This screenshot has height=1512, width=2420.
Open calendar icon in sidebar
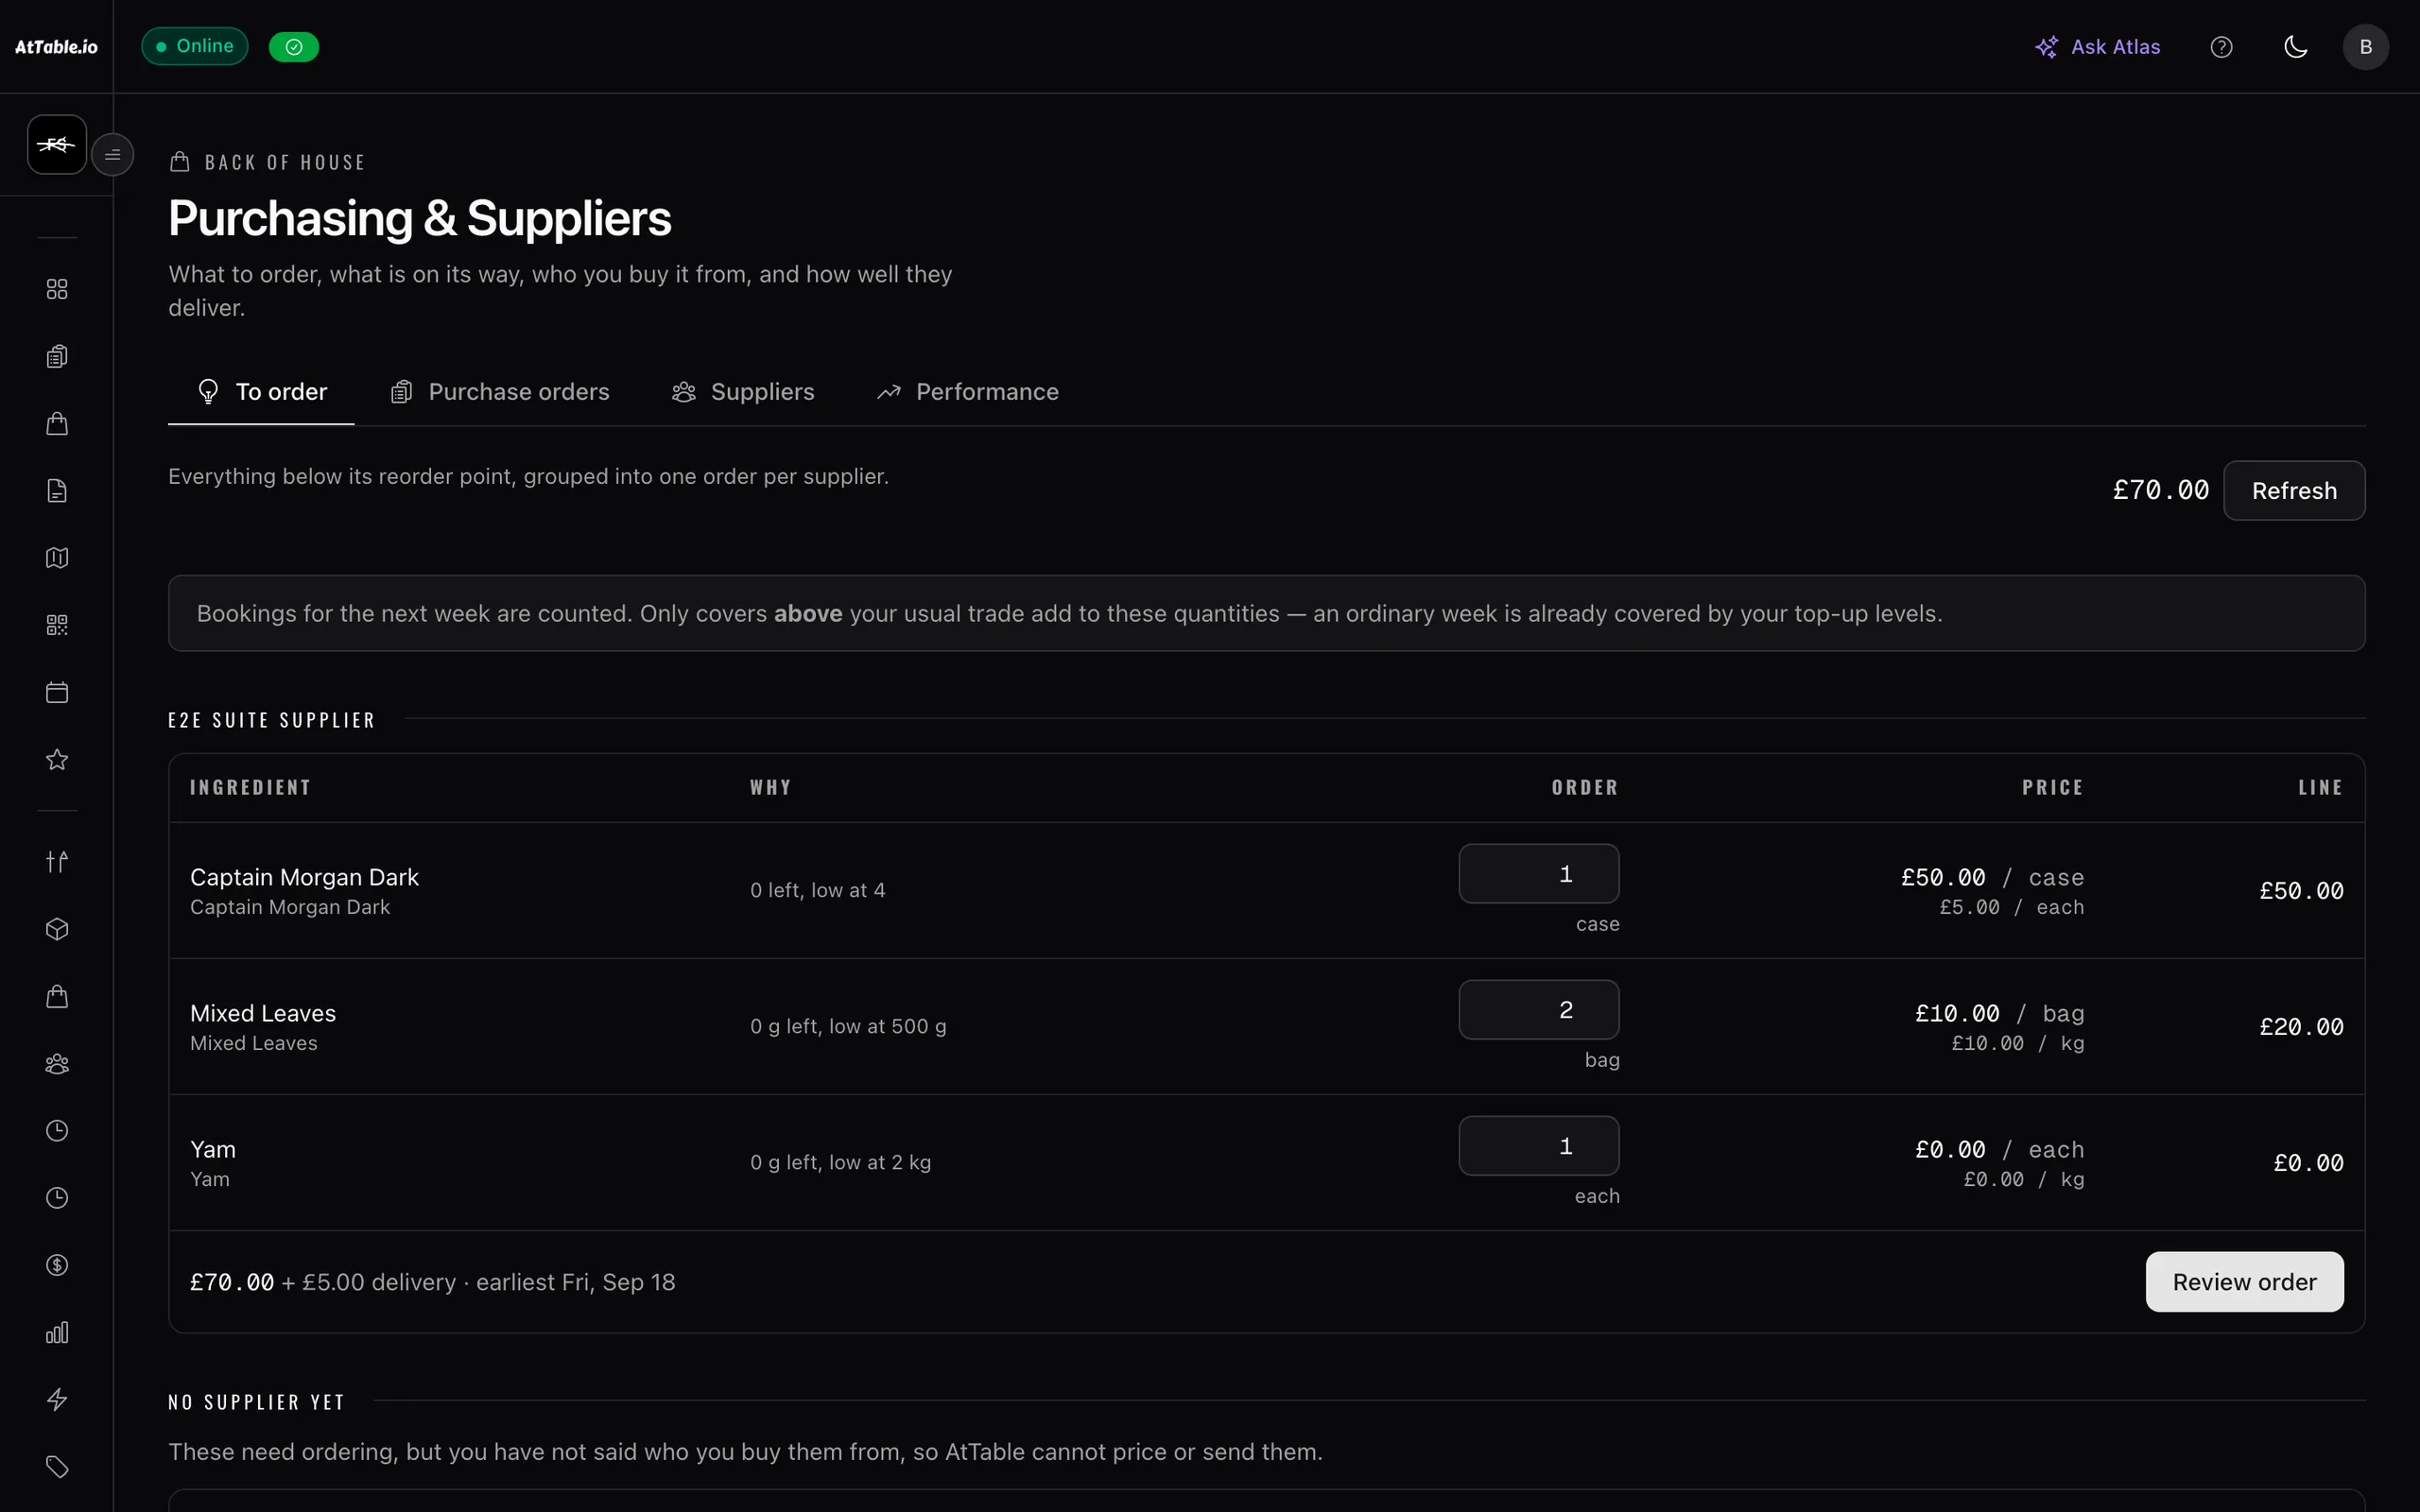(57, 692)
